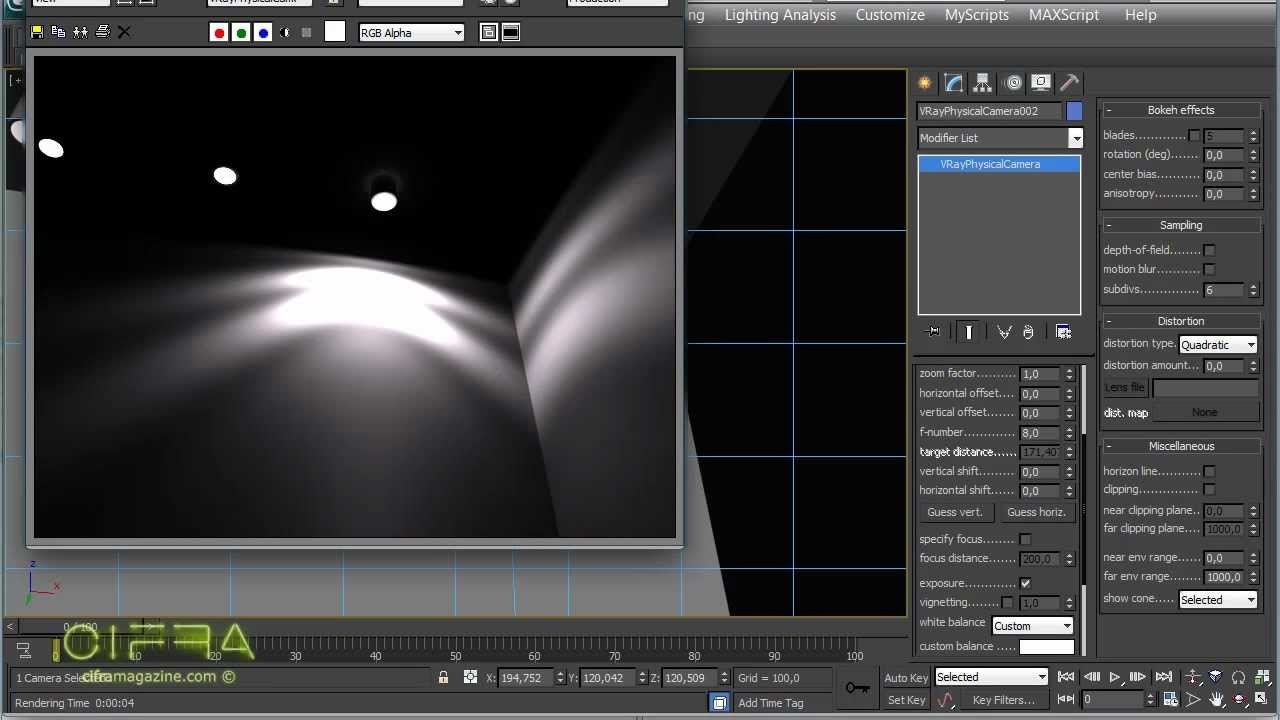Open the Help menu
The width and height of the screenshot is (1280, 720).
(1140, 15)
